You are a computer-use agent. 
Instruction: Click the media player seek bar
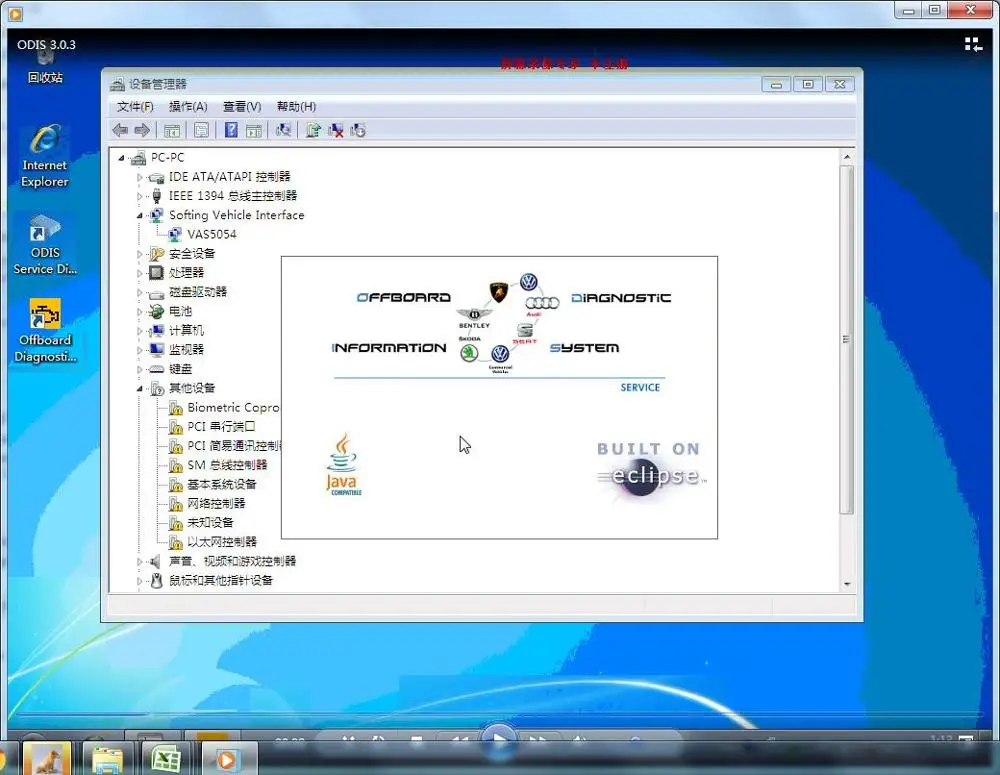pyautogui.click(x=499, y=714)
